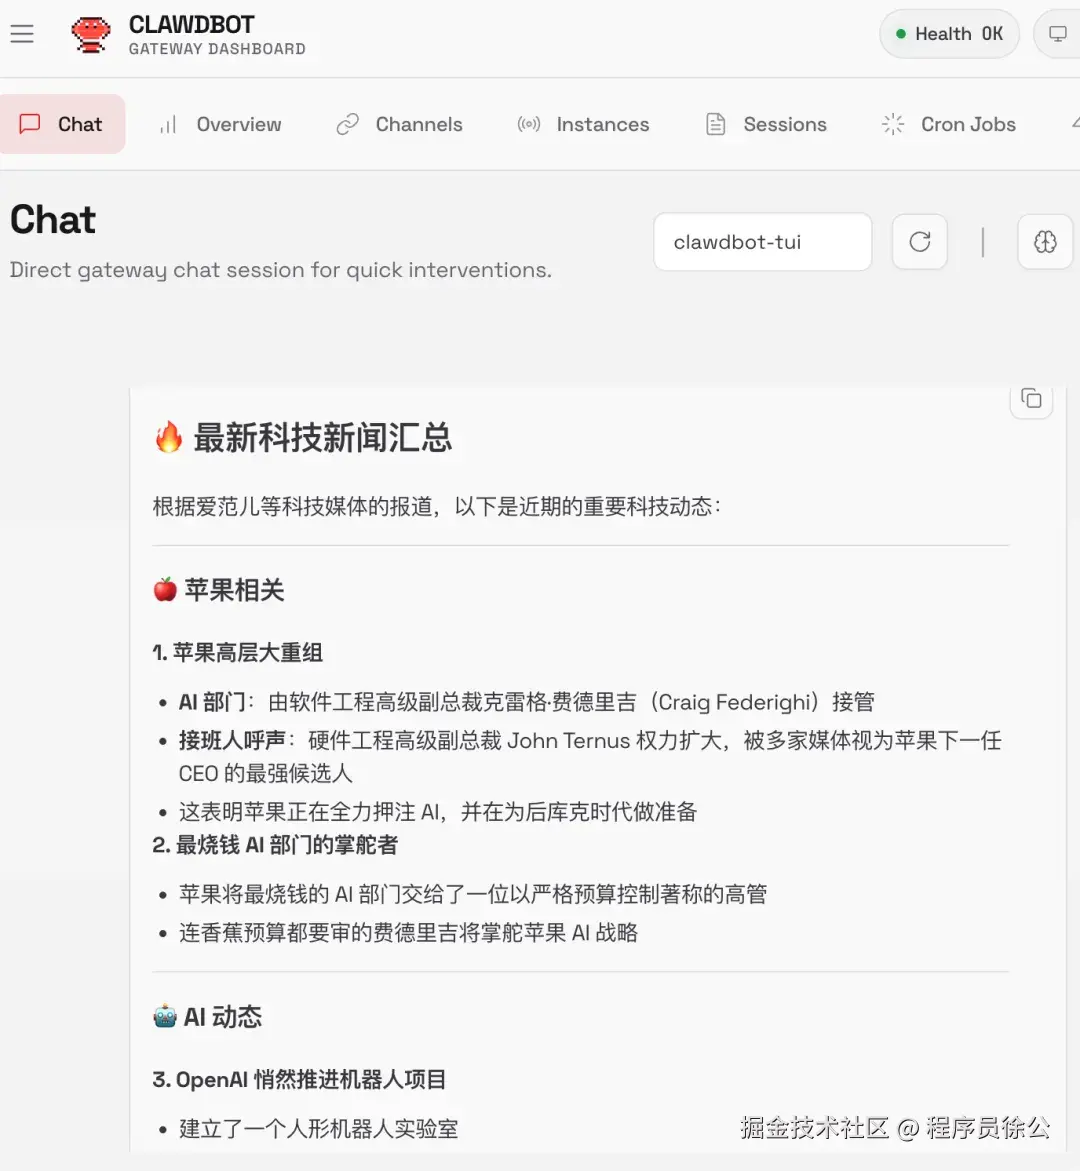Click the monitor theme icon button
This screenshot has width=1080, height=1171.
click(x=1058, y=34)
